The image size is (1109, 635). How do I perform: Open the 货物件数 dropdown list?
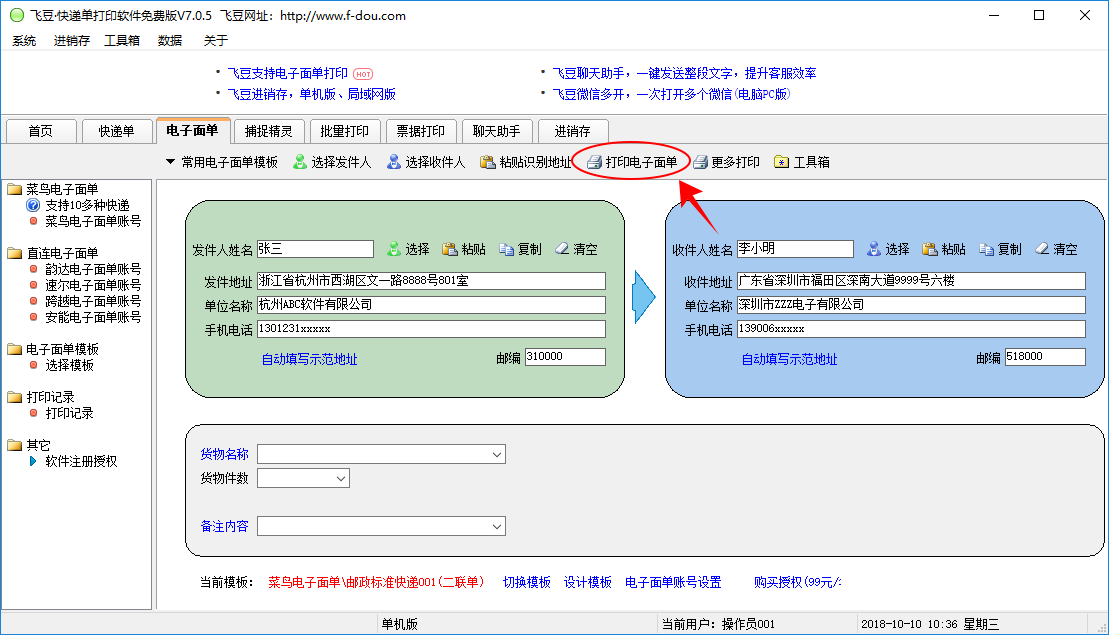(341, 479)
